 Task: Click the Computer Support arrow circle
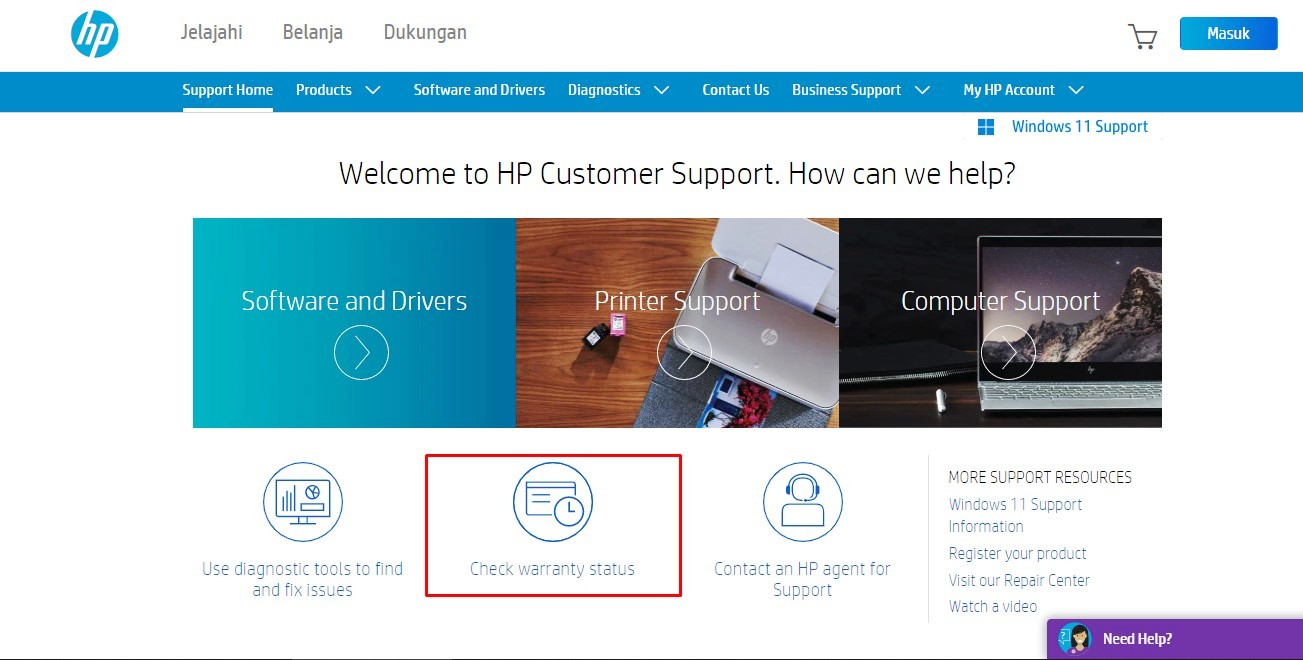[x=1007, y=352]
